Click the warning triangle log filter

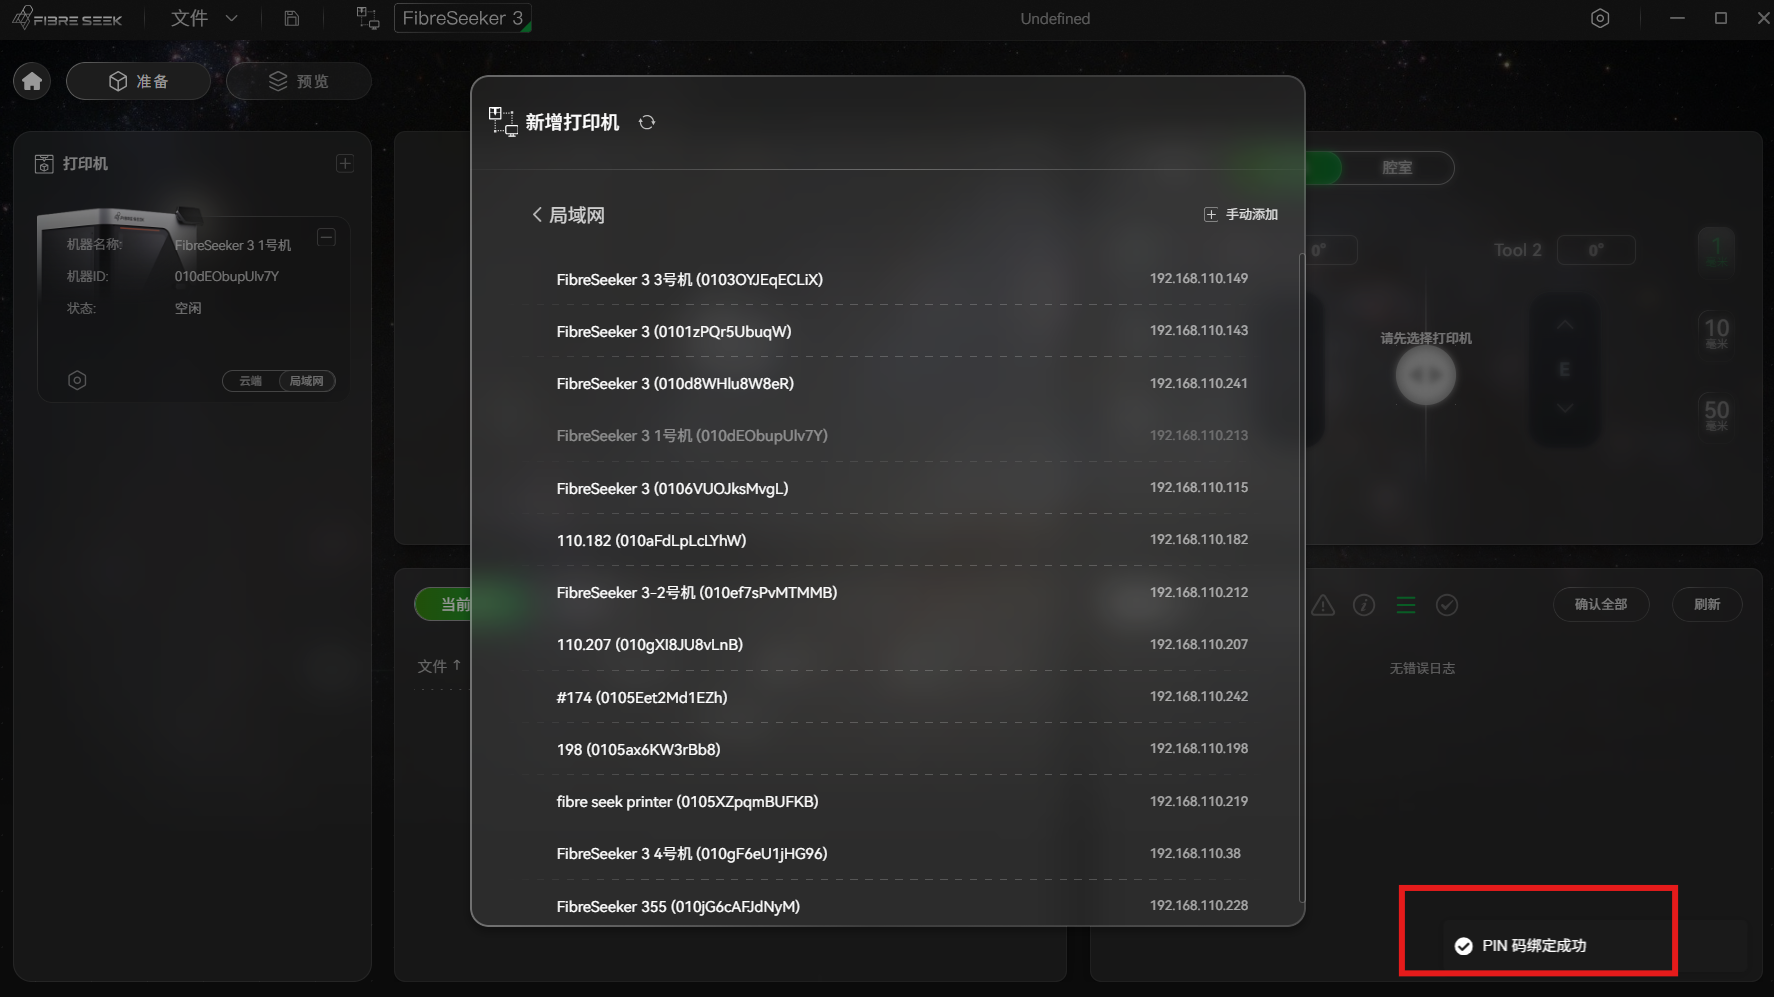coord(1323,605)
